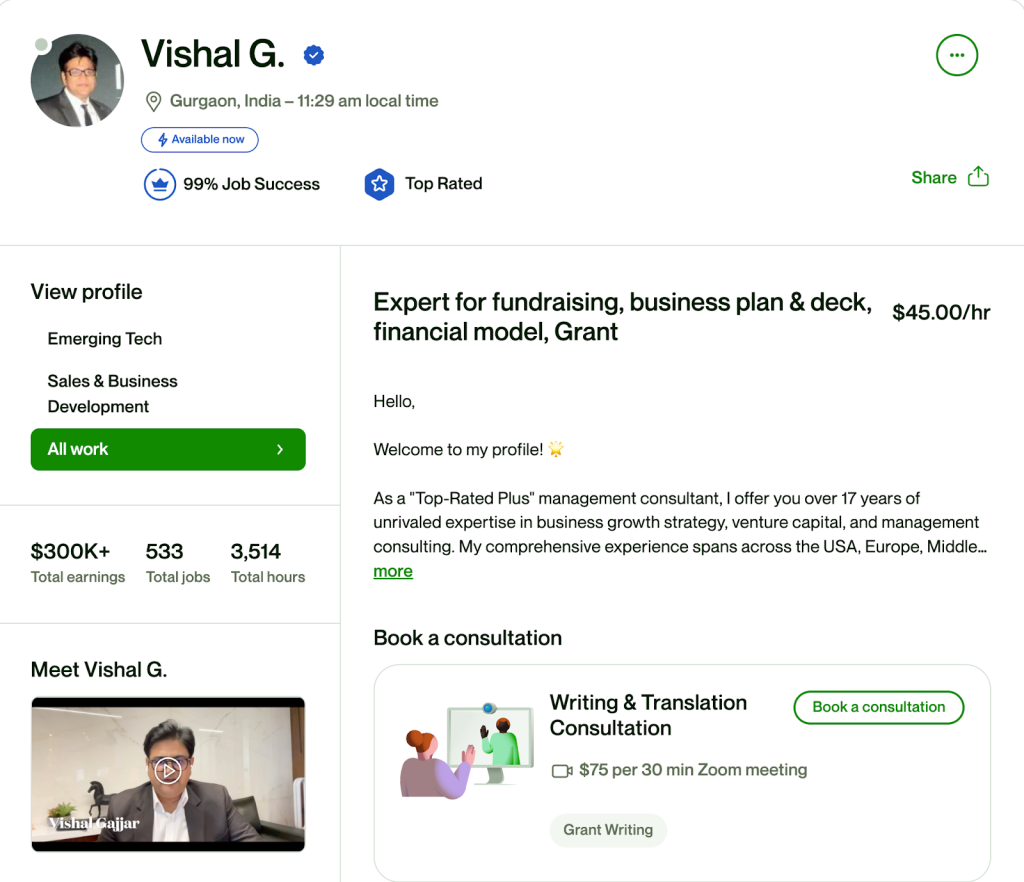Expand the overview with the more link
The image size is (1024, 882).
coord(393,572)
